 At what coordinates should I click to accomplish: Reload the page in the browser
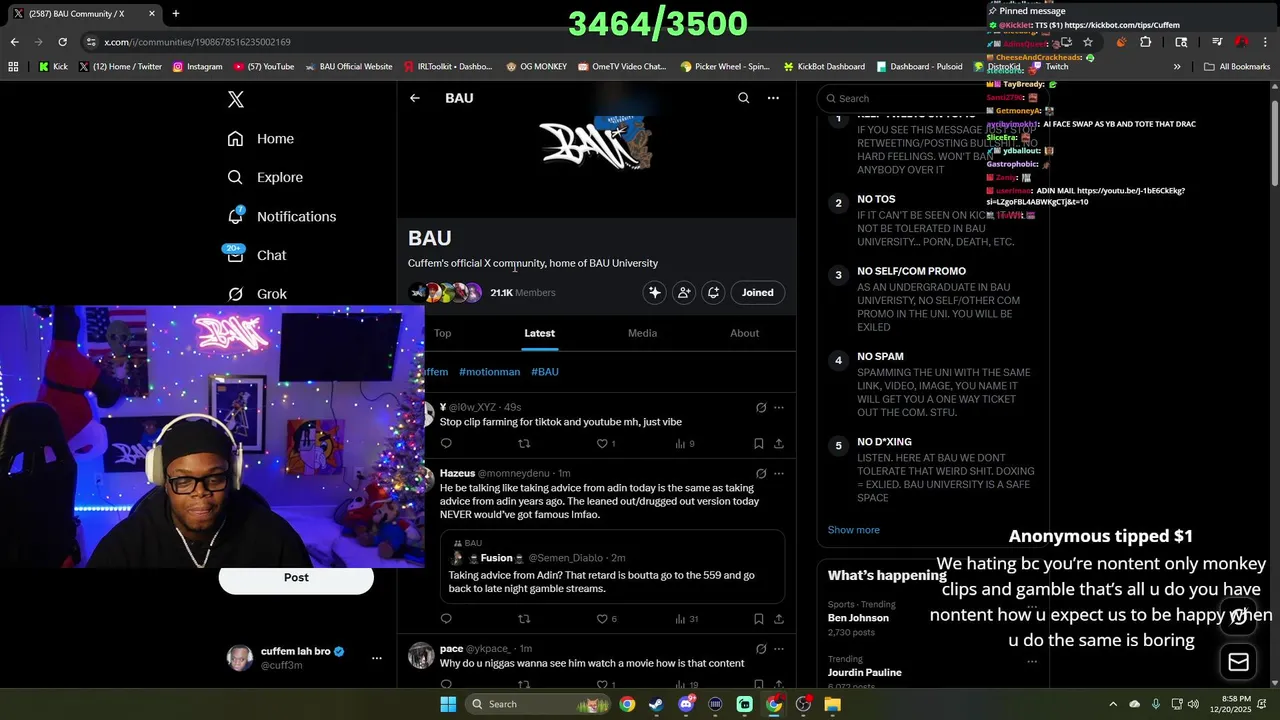click(62, 42)
